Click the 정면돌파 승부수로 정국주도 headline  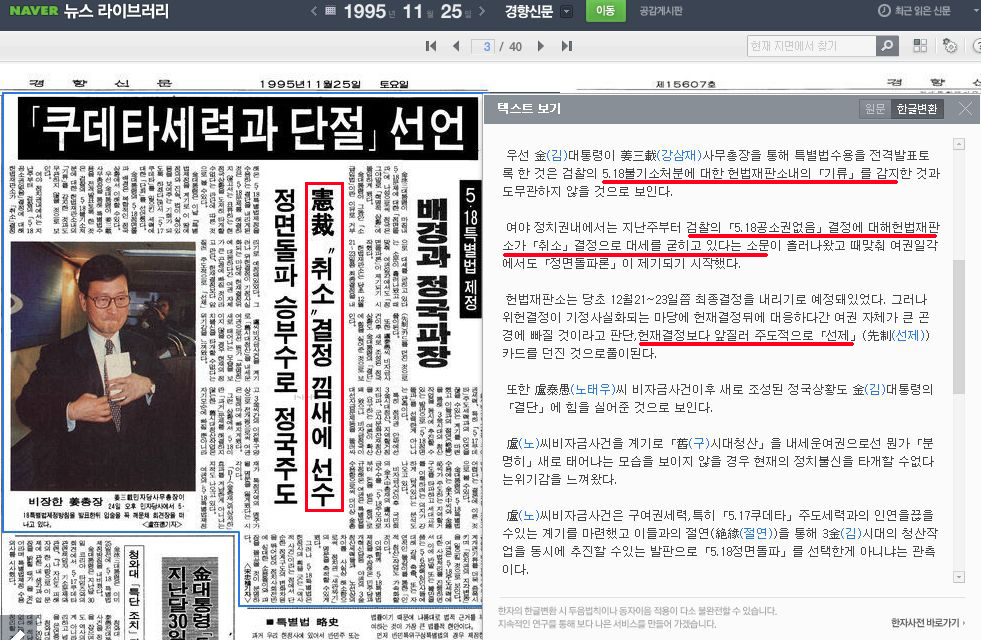[285, 346]
